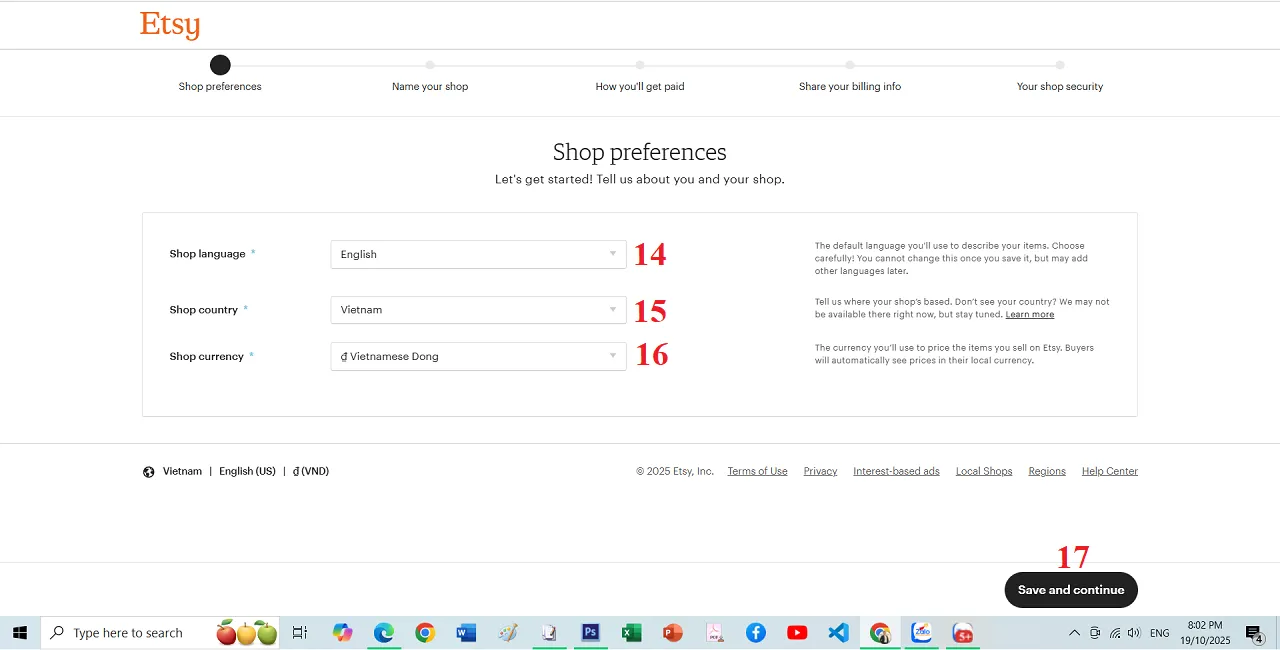Expand the Shop language dropdown

point(478,254)
